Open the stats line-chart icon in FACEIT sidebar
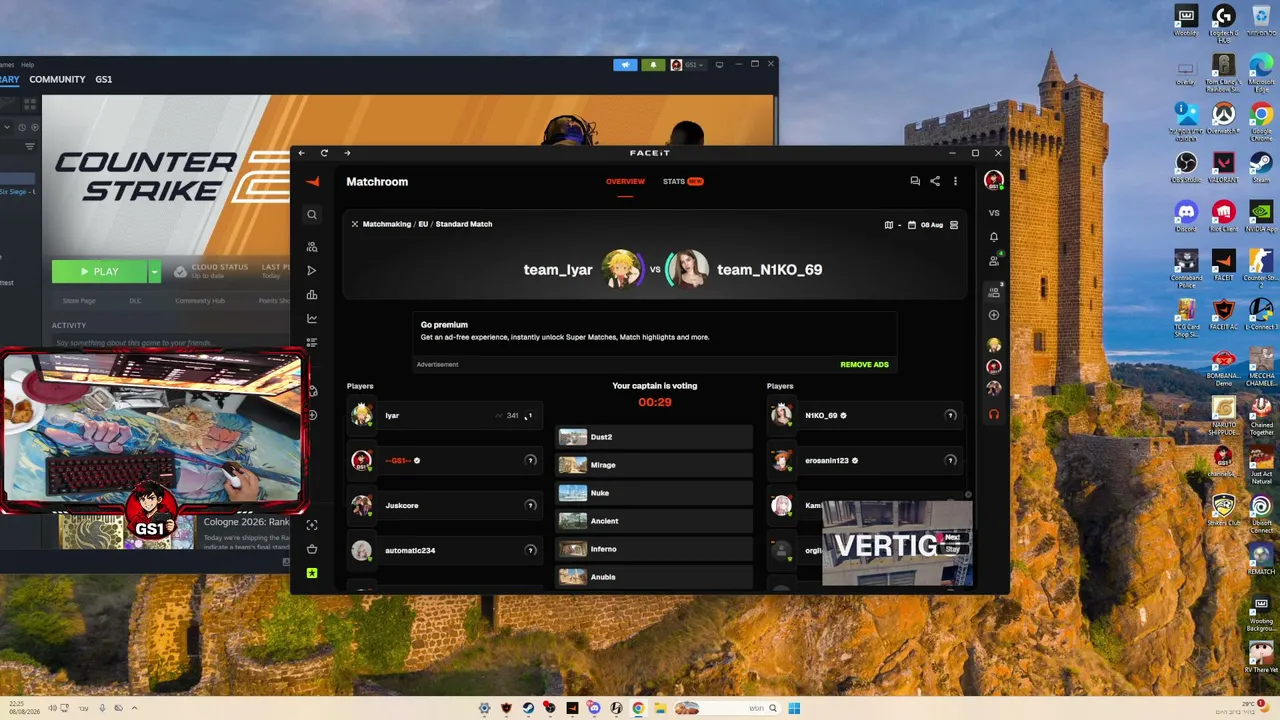Image resolution: width=1280 pixels, height=720 pixels. click(312, 319)
